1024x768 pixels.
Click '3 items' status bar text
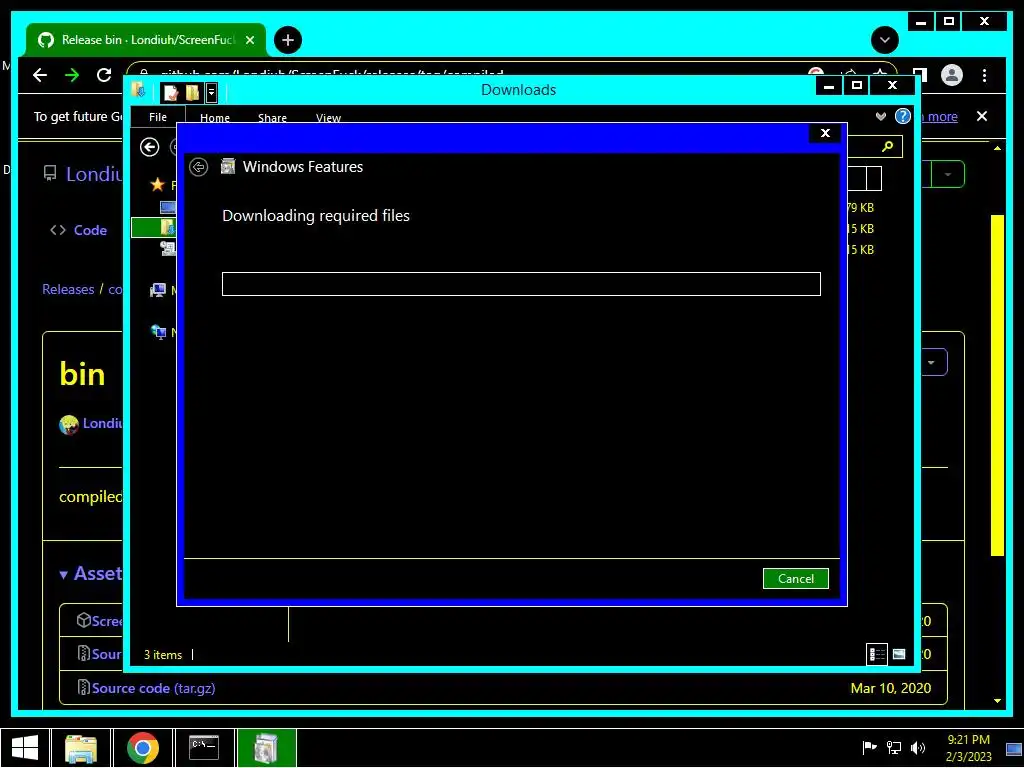click(x=163, y=654)
